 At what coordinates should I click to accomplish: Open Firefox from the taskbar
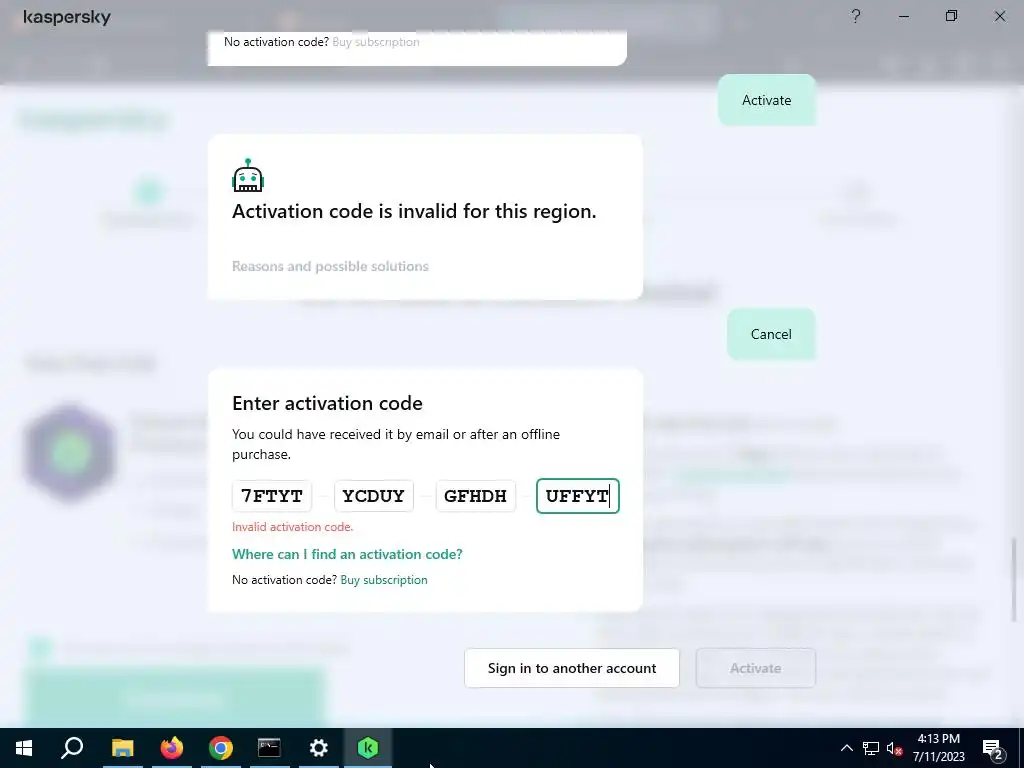pos(172,748)
